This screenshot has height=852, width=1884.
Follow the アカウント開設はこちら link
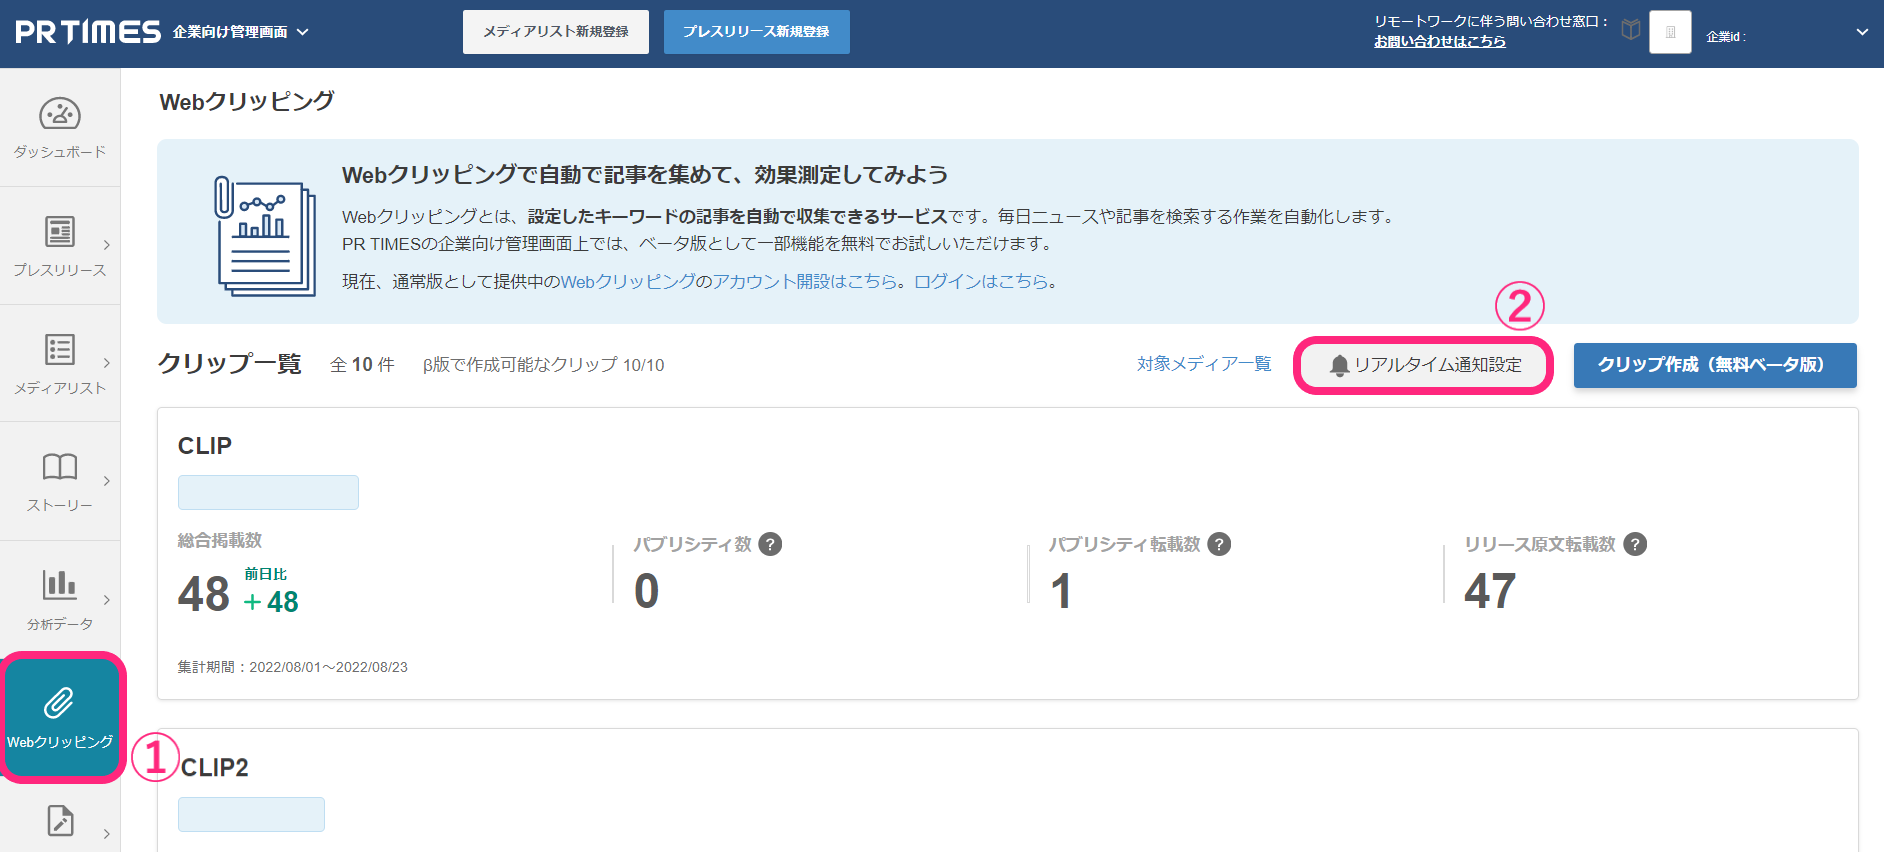(x=805, y=282)
